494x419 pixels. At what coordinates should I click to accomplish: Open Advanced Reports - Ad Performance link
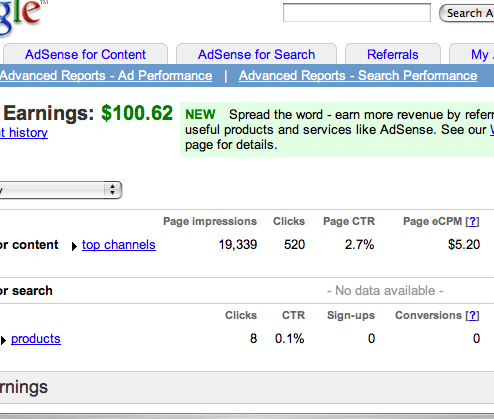point(106,76)
